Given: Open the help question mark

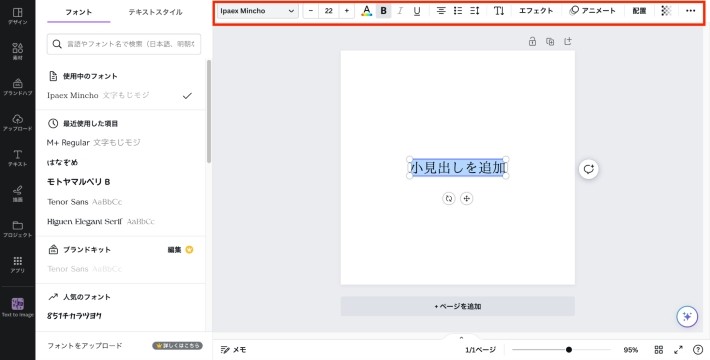Looking at the screenshot, I should tap(698, 350).
